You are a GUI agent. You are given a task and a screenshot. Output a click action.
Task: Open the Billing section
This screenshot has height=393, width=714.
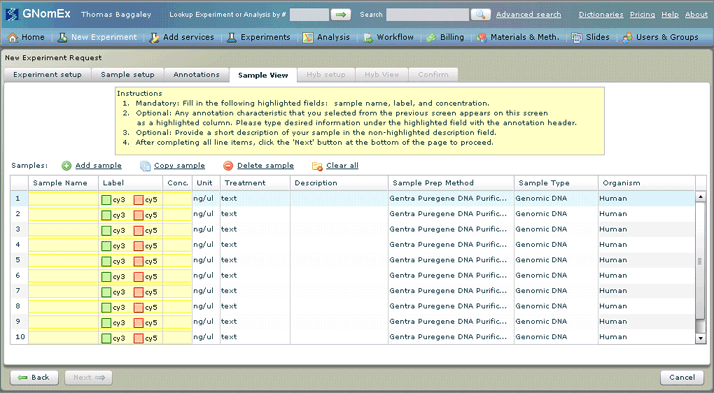point(445,37)
